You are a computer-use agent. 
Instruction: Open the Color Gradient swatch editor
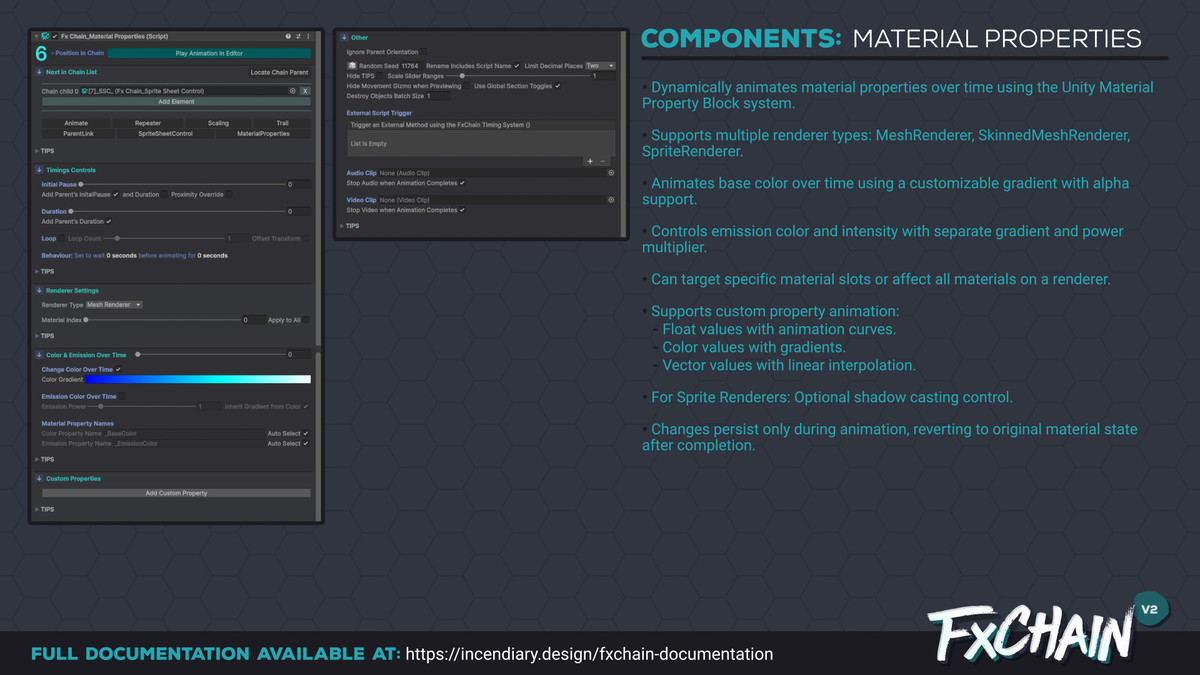(198, 380)
